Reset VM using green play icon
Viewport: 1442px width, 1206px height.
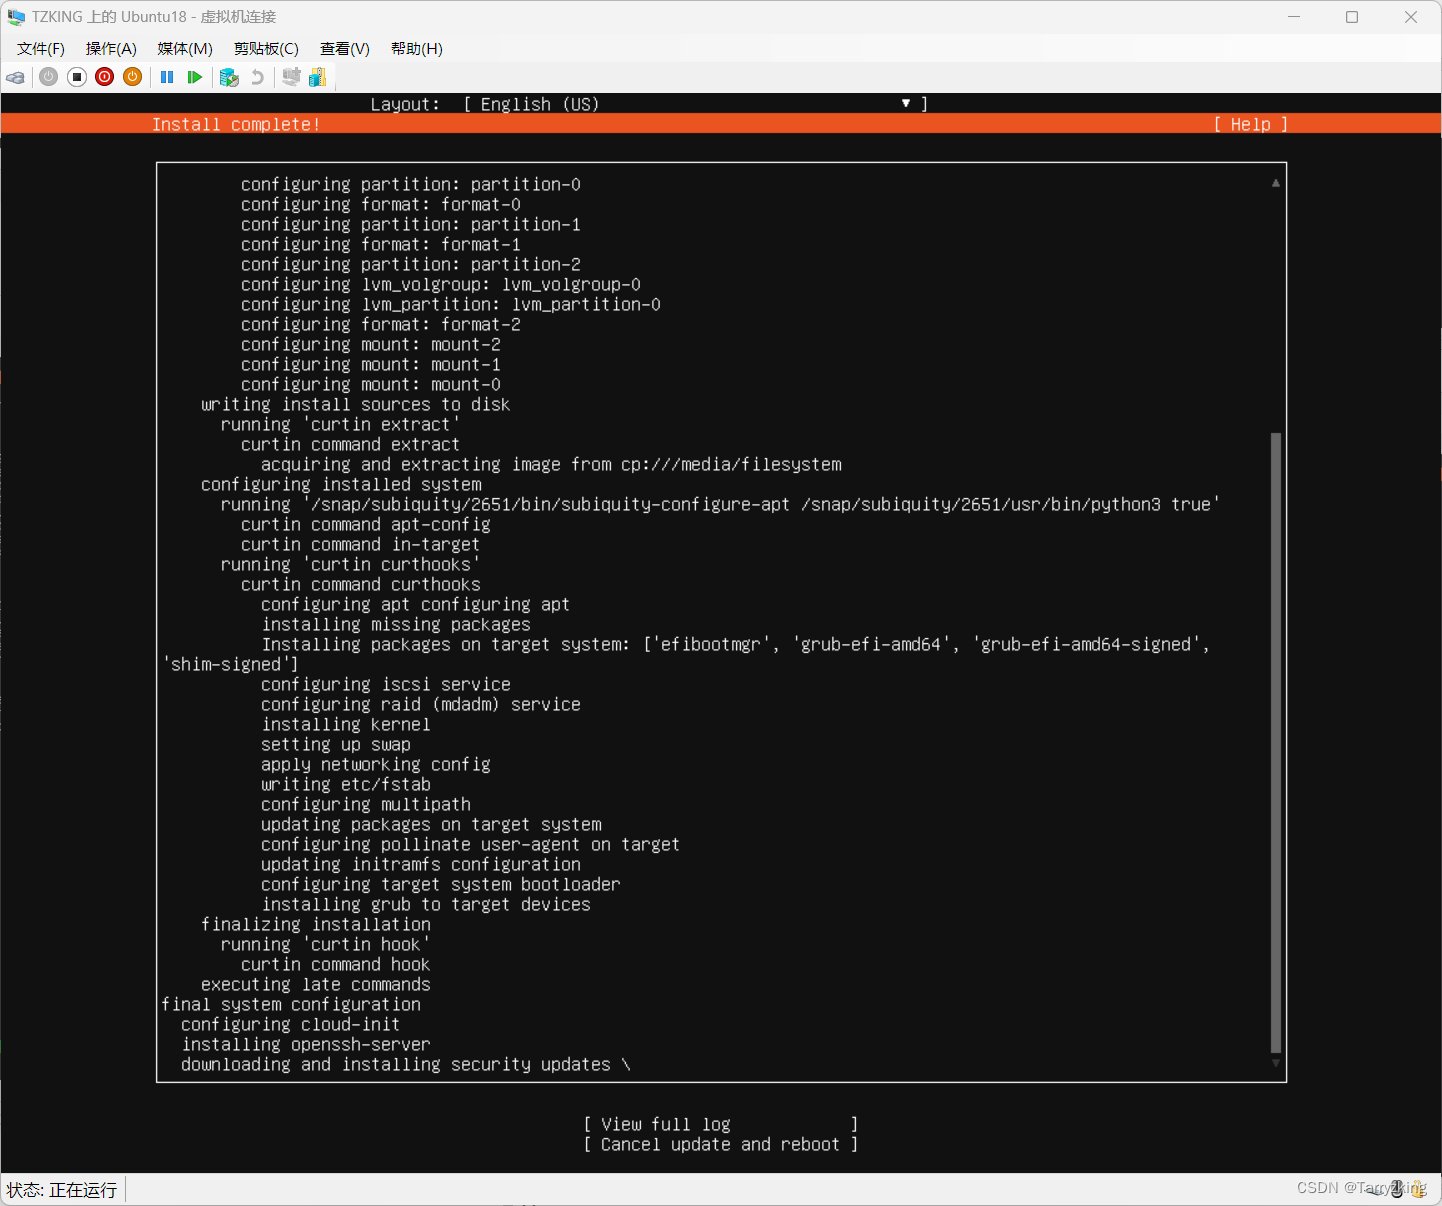point(195,77)
